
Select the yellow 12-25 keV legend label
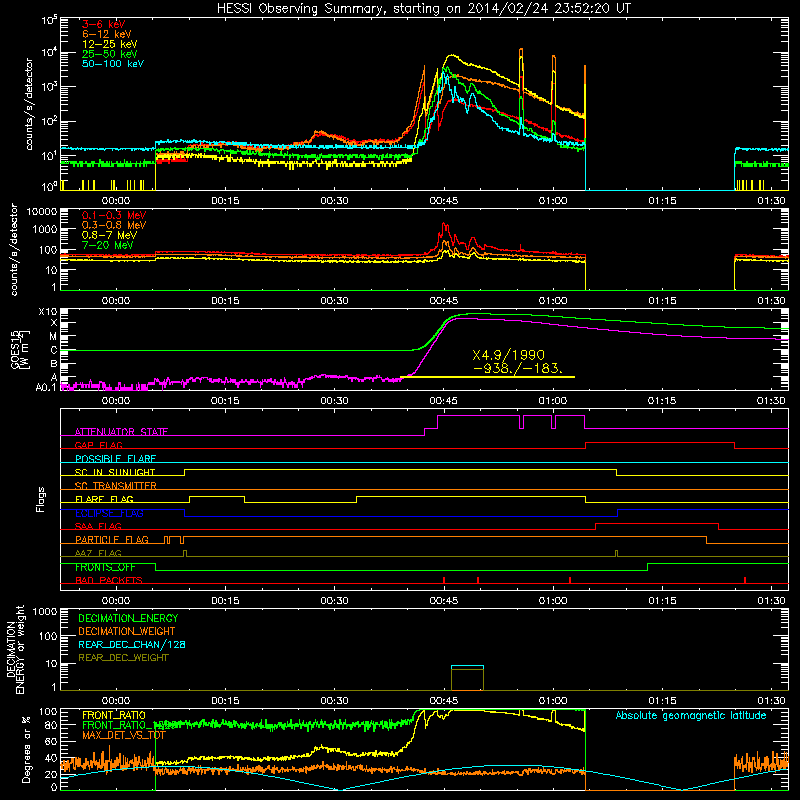pyautogui.click(x=109, y=44)
